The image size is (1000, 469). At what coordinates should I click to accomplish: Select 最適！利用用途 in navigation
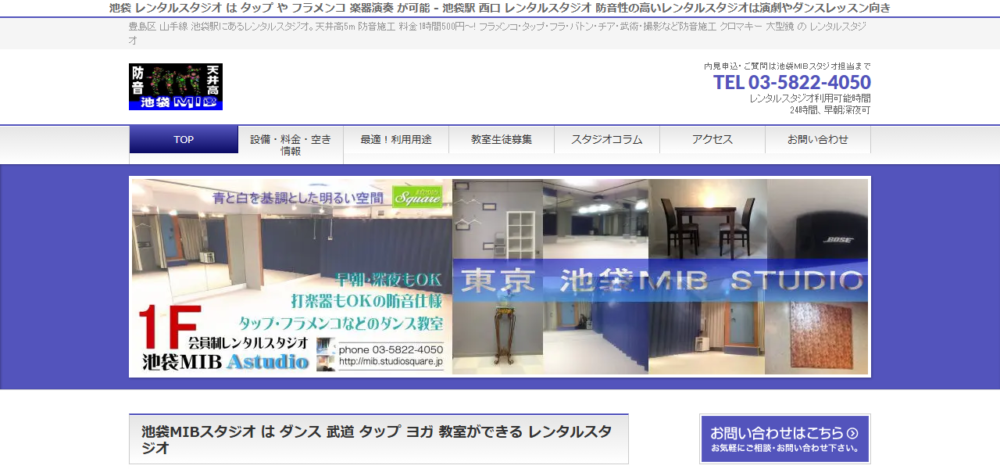(396, 140)
